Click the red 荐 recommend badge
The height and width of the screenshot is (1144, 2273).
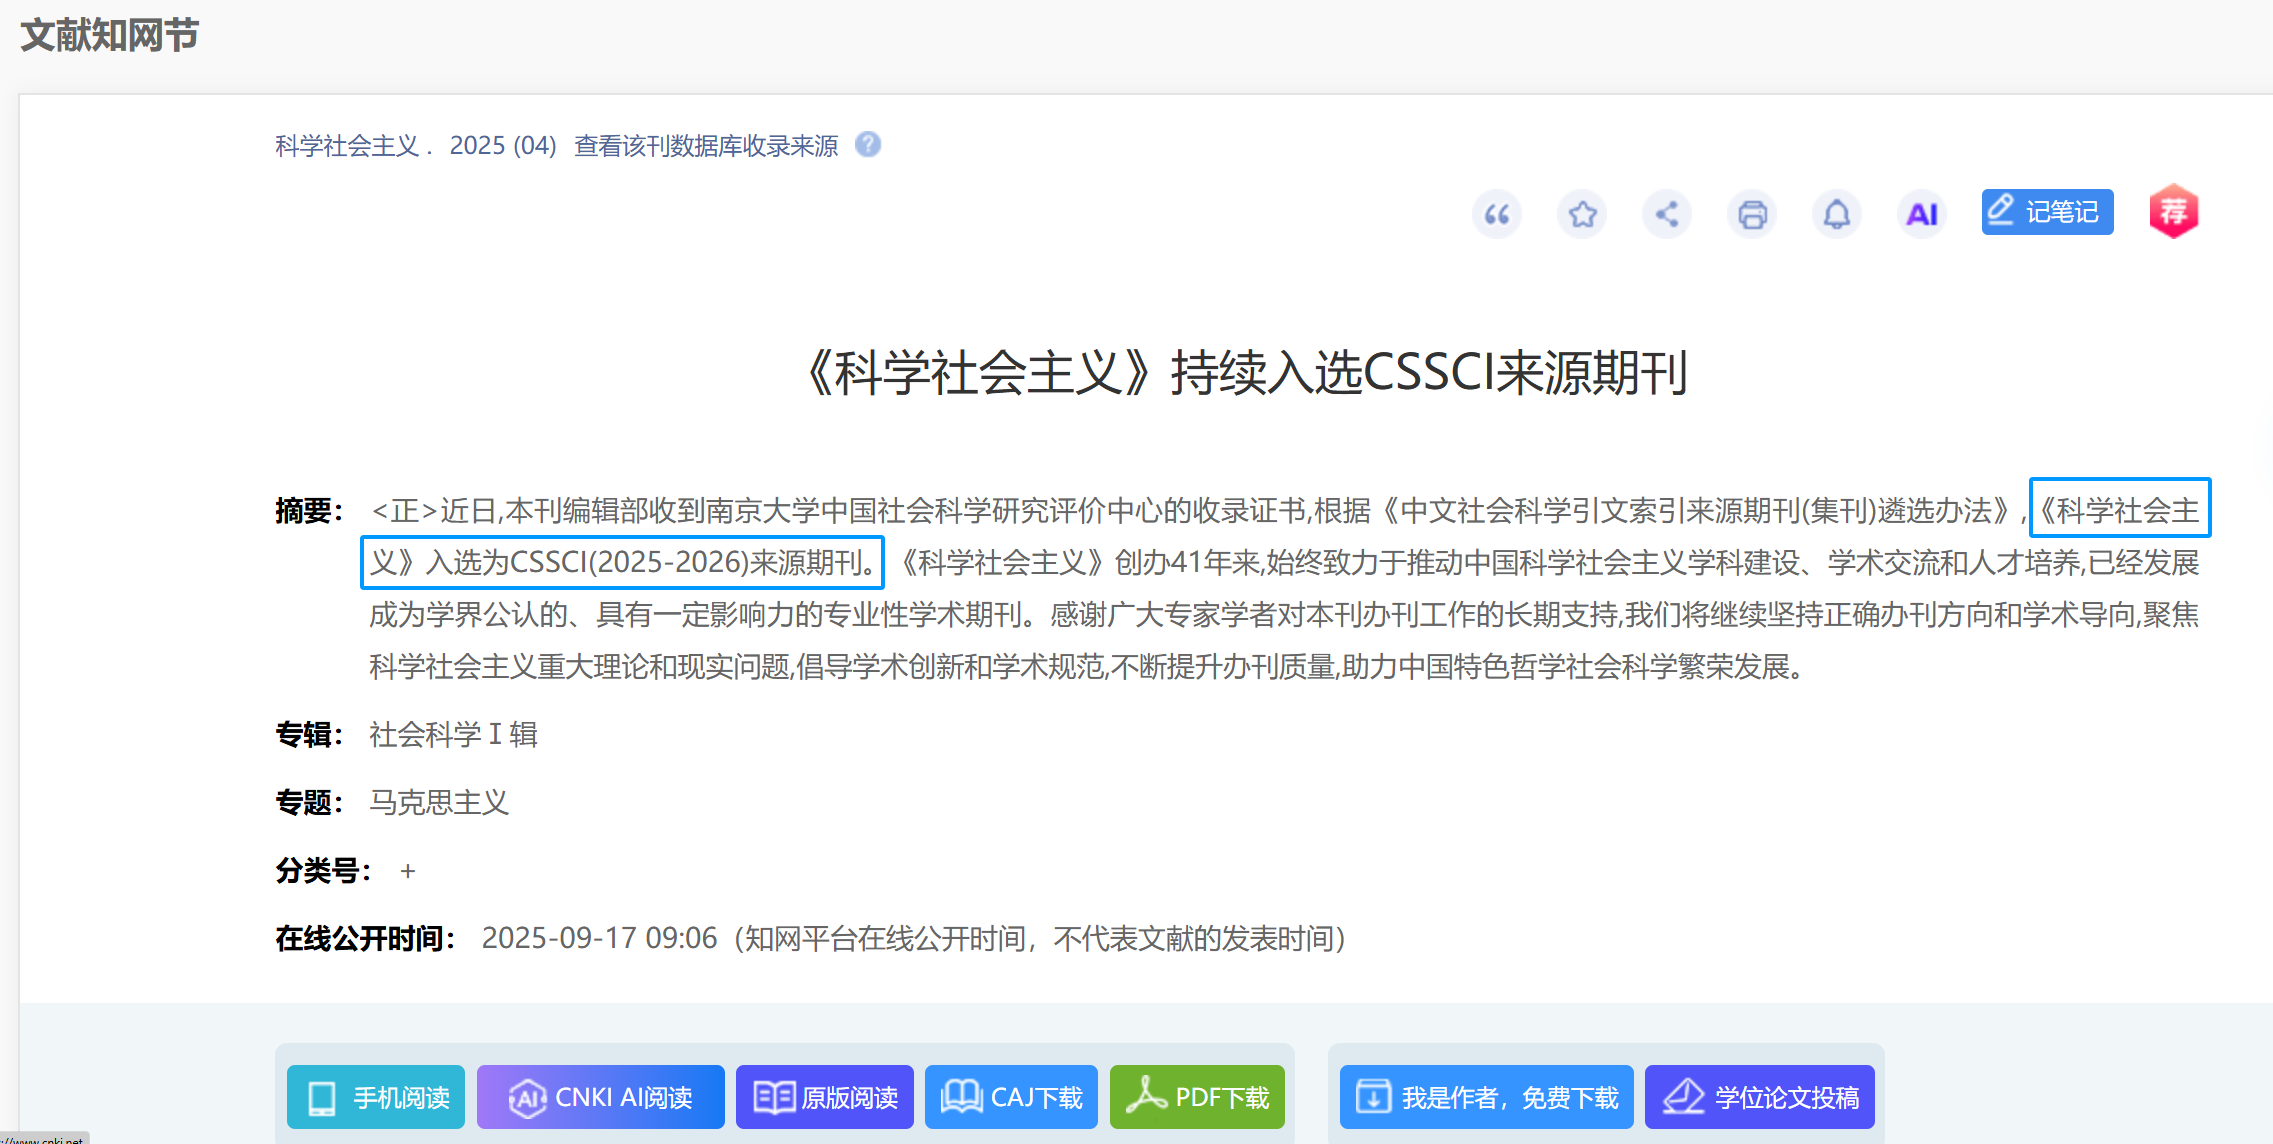click(x=2173, y=212)
